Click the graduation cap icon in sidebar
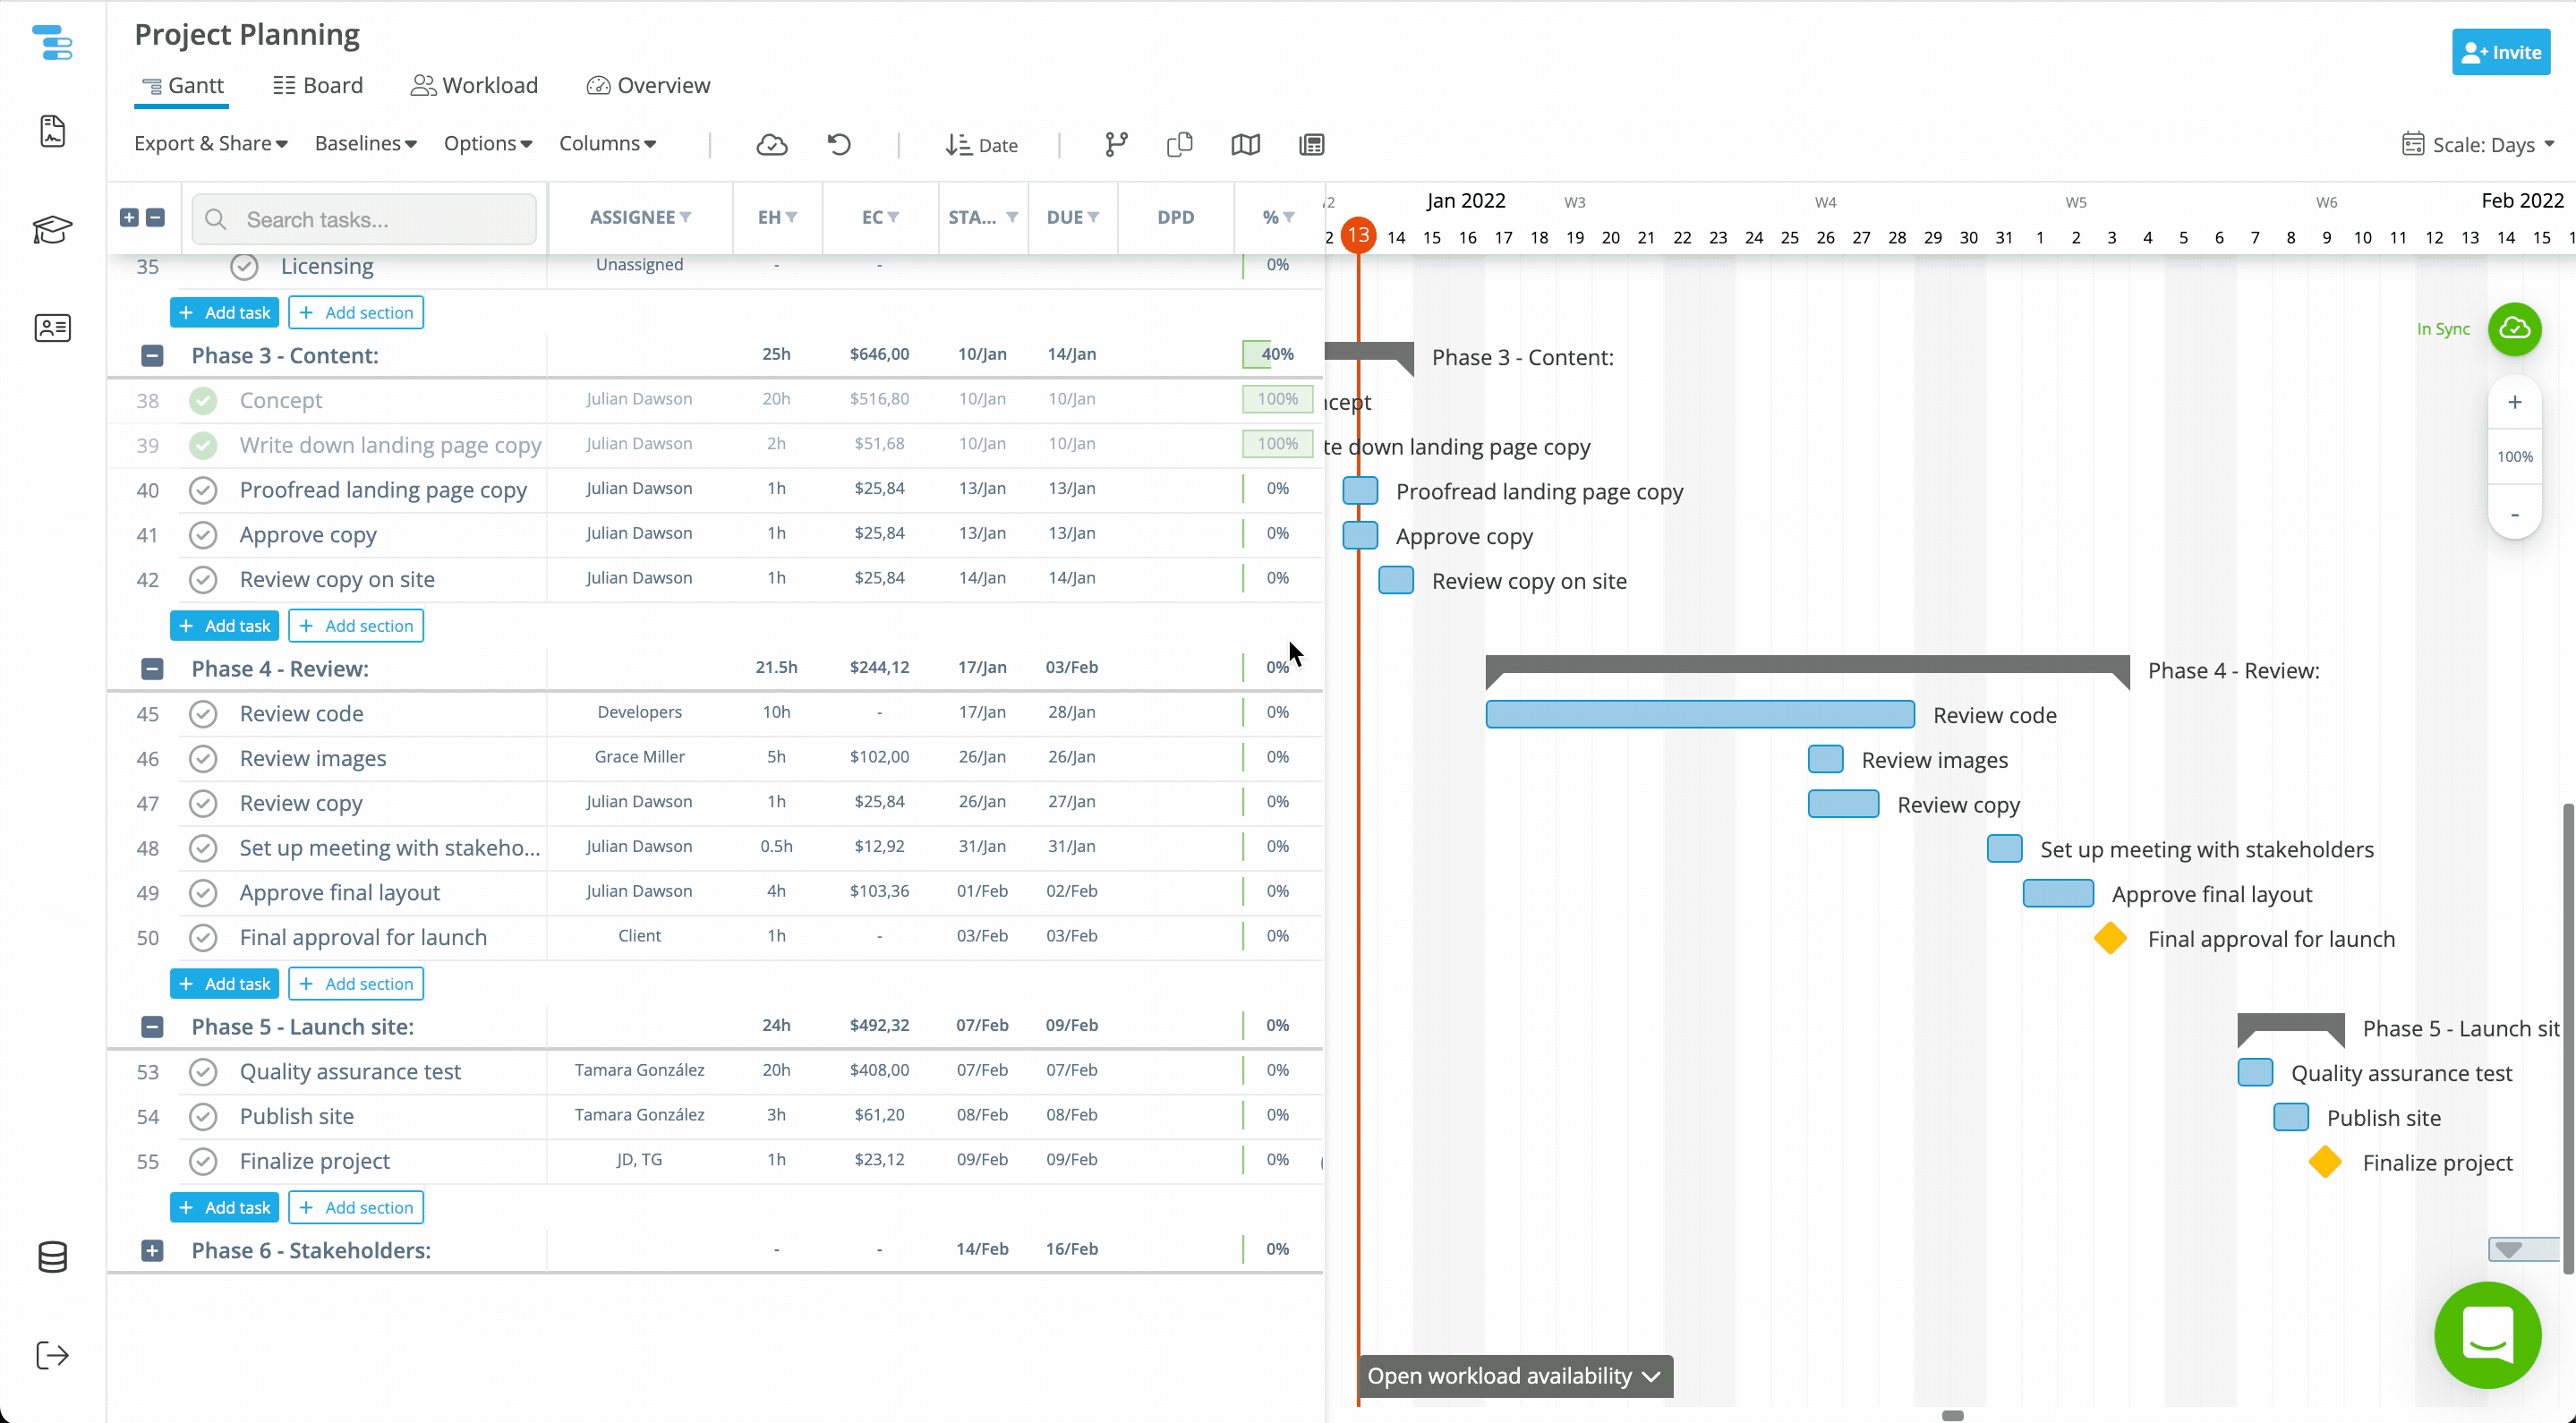Image resolution: width=2576 pixels, height=1423 pixels. (52, 230)
